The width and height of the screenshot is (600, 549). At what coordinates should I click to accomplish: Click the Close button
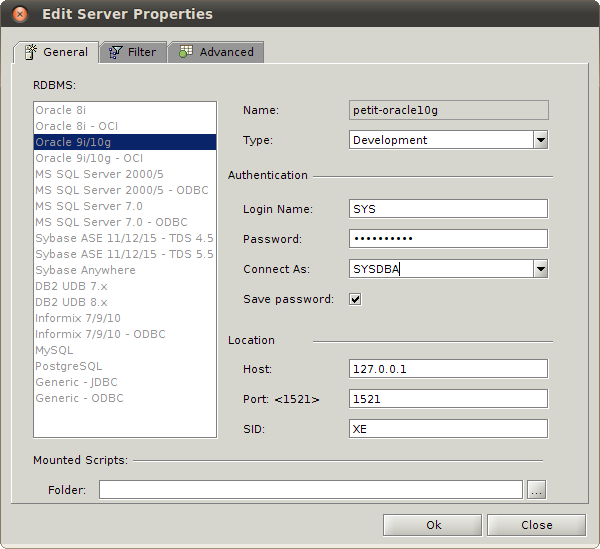tap(536, 525)
